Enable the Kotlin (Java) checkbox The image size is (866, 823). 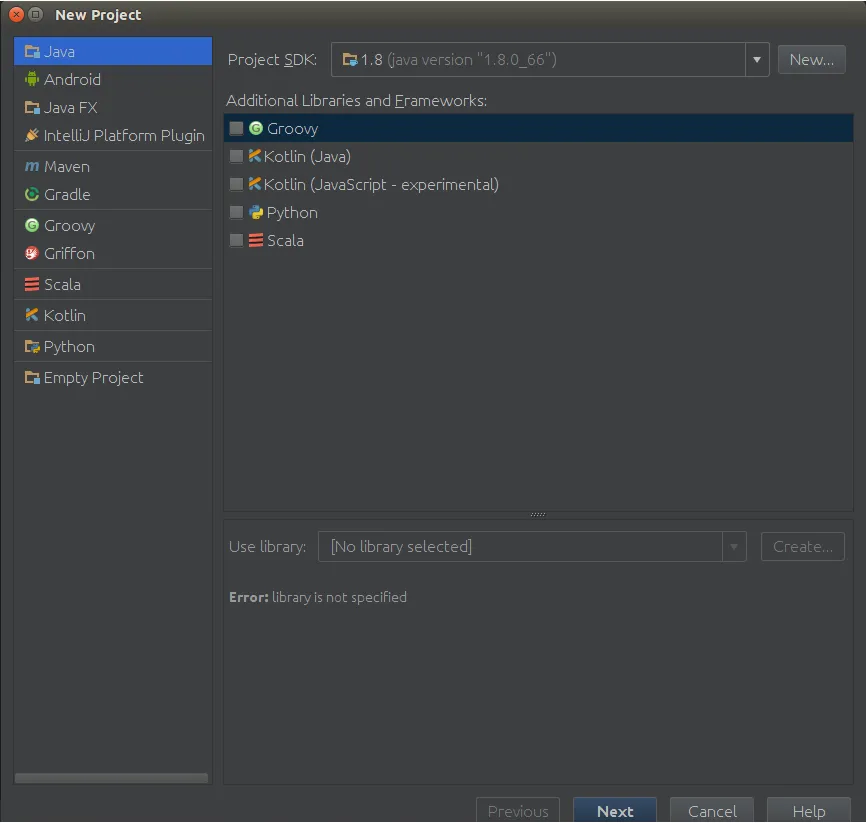[x=236, y=156]
